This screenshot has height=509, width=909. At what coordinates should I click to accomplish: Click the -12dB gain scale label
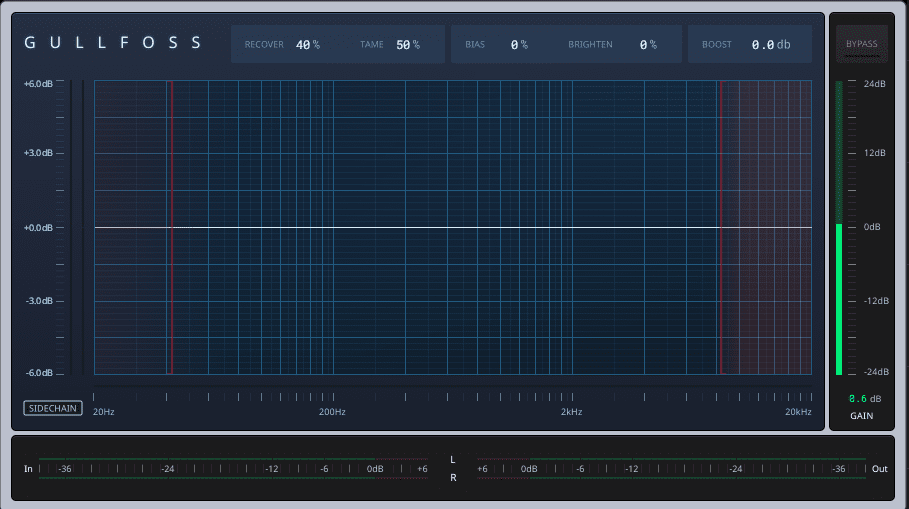(876, 301)
